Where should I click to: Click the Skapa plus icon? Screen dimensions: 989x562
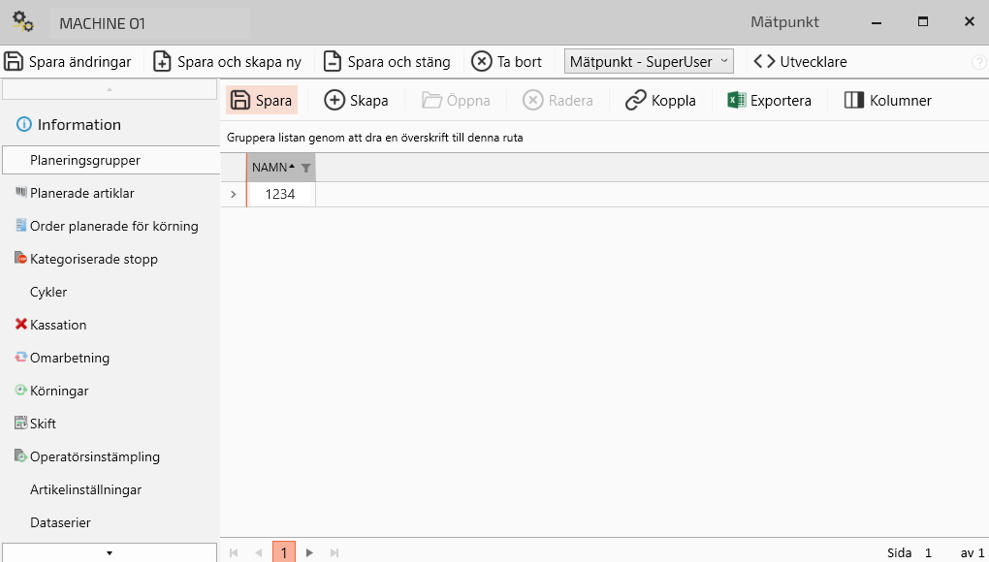[335, 100]
